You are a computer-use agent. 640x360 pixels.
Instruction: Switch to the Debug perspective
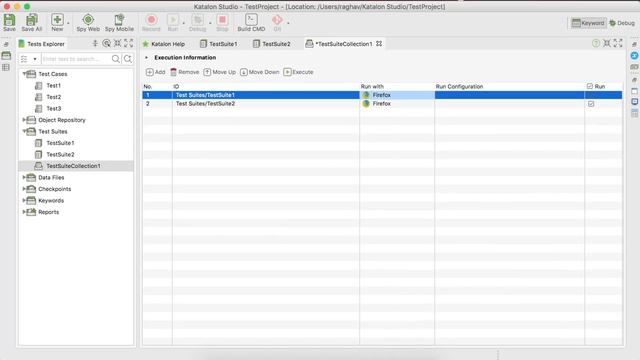pos(622,23)
